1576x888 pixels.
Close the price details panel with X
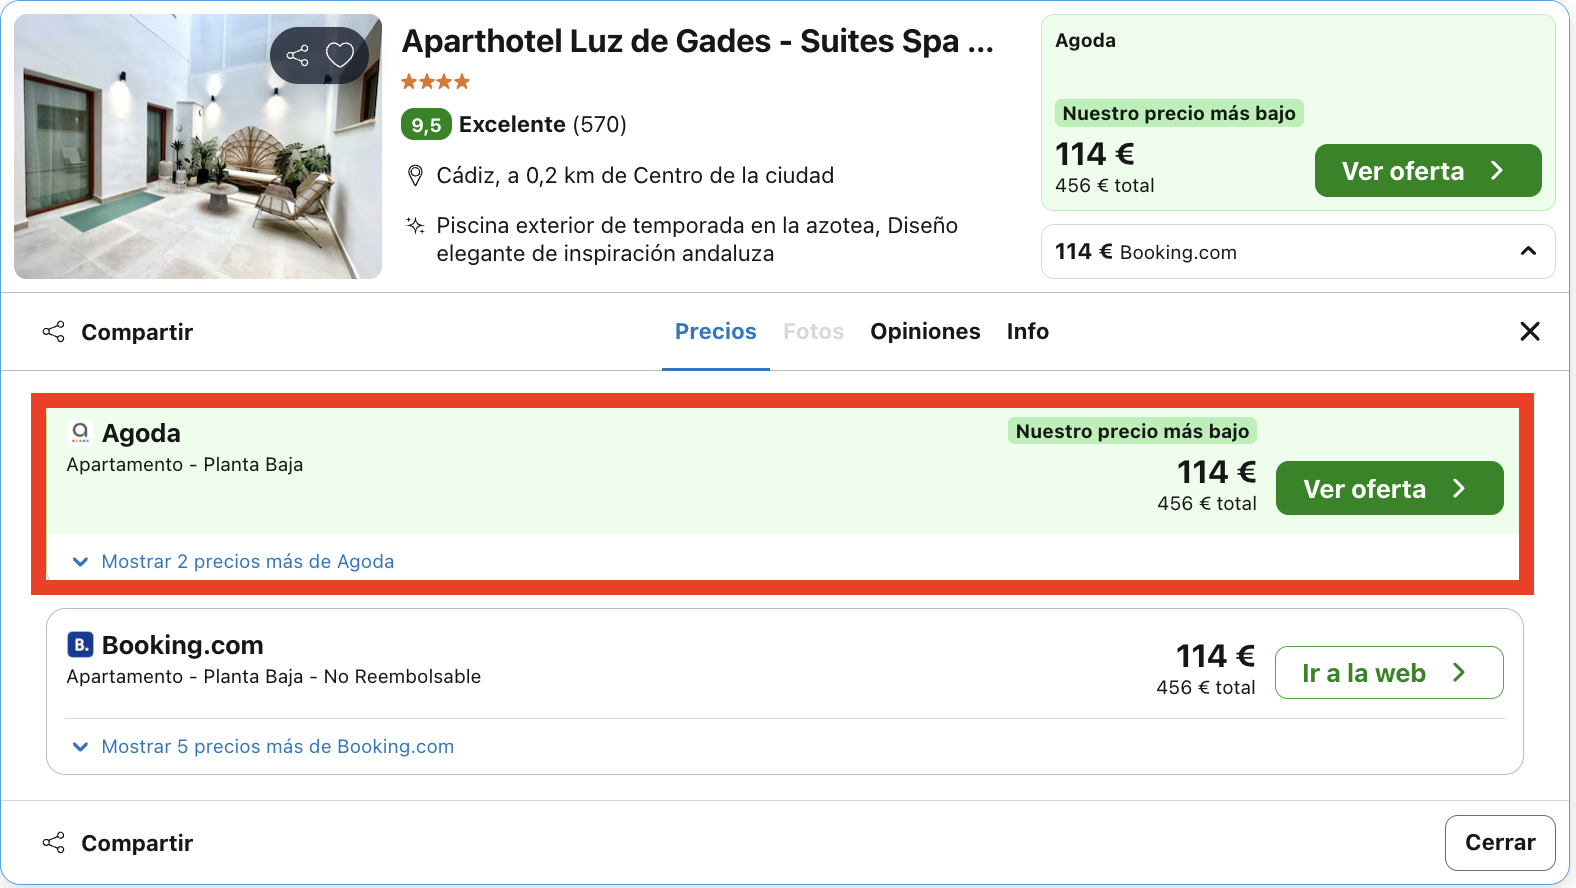(1529, 331)
